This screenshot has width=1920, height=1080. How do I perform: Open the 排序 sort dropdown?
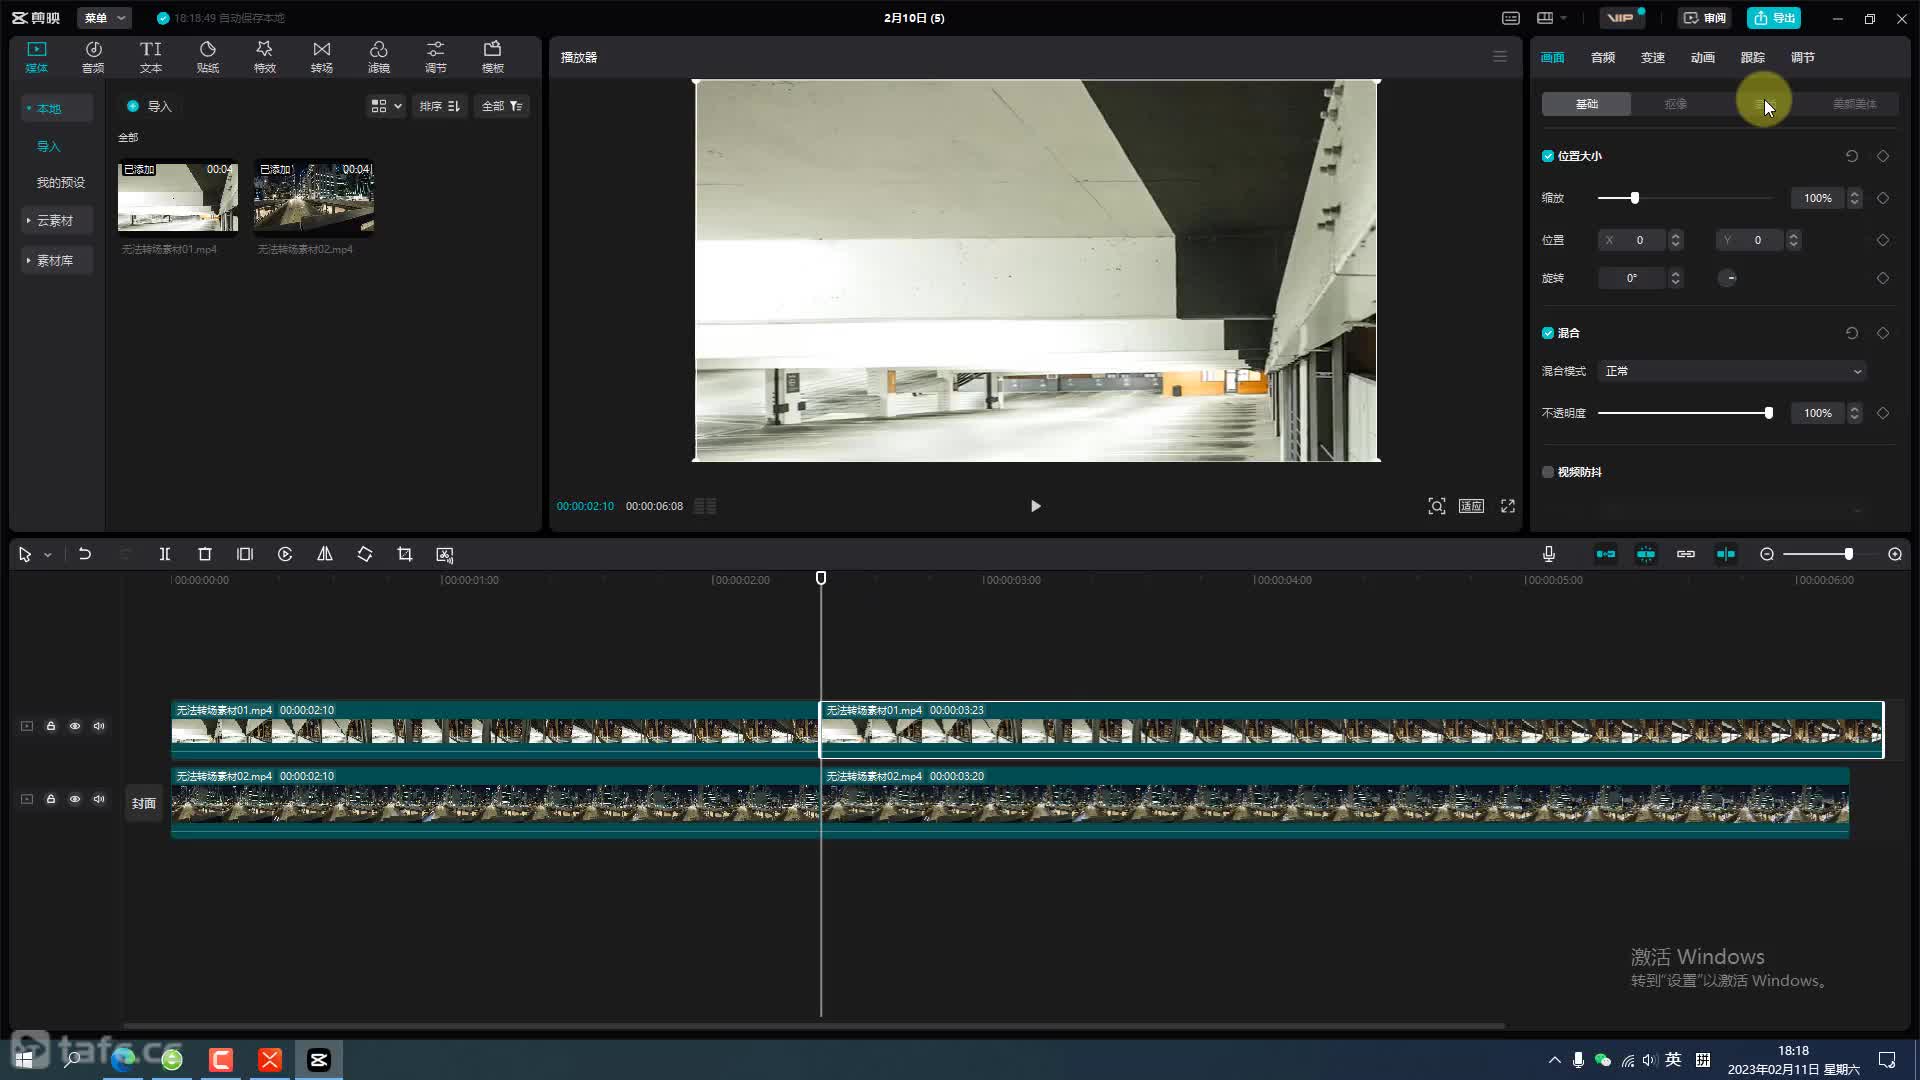coord(440,106)
